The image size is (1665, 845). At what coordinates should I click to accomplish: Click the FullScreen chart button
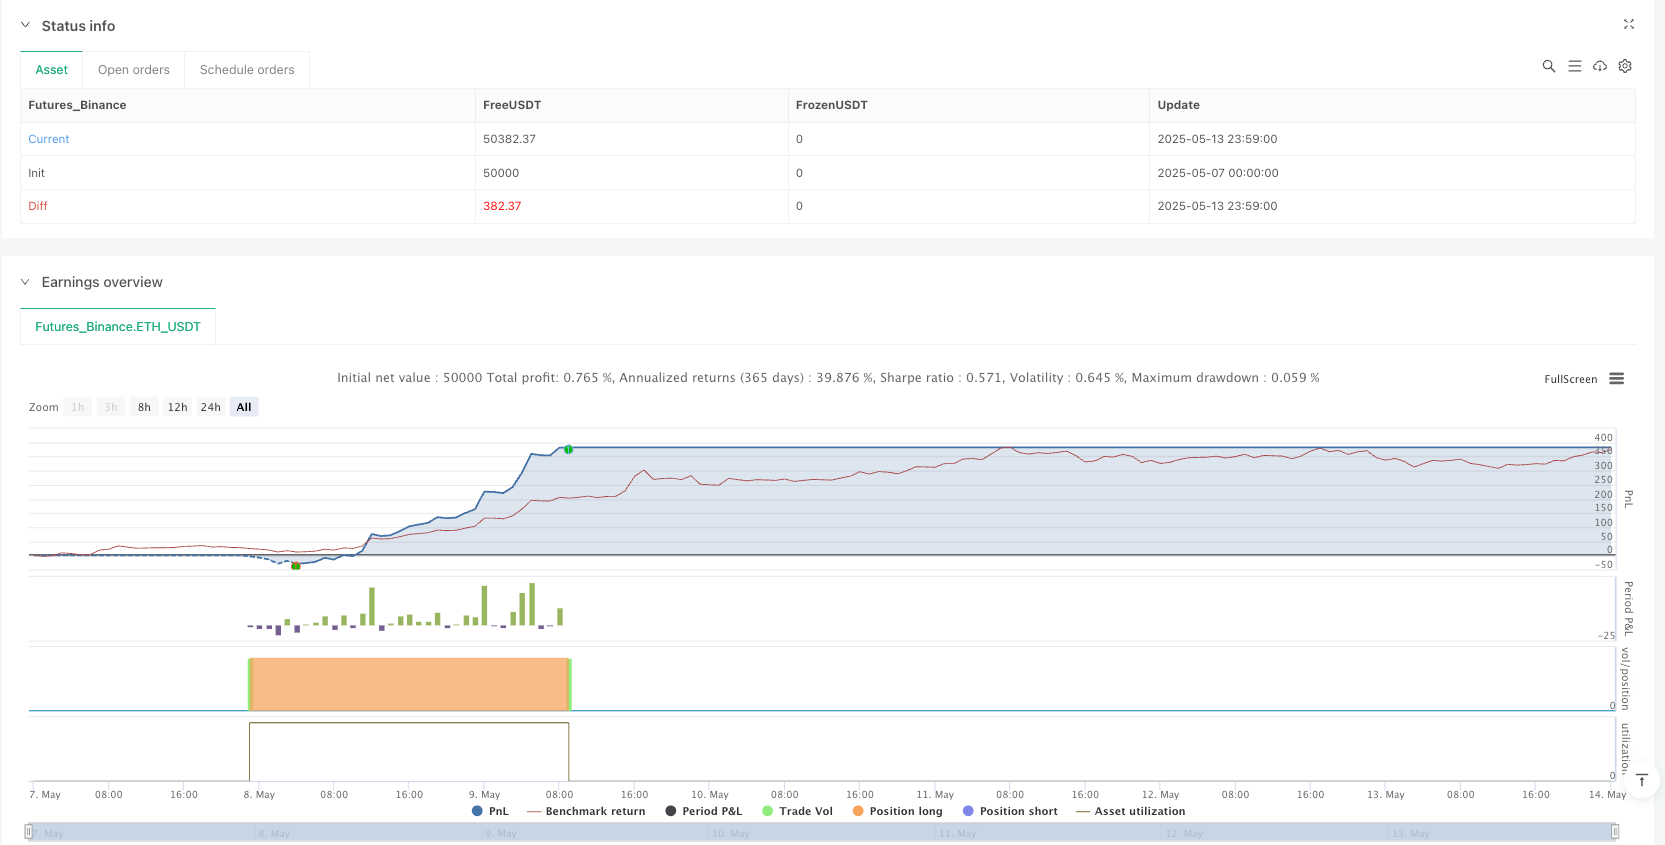[x=1570, y=379]
